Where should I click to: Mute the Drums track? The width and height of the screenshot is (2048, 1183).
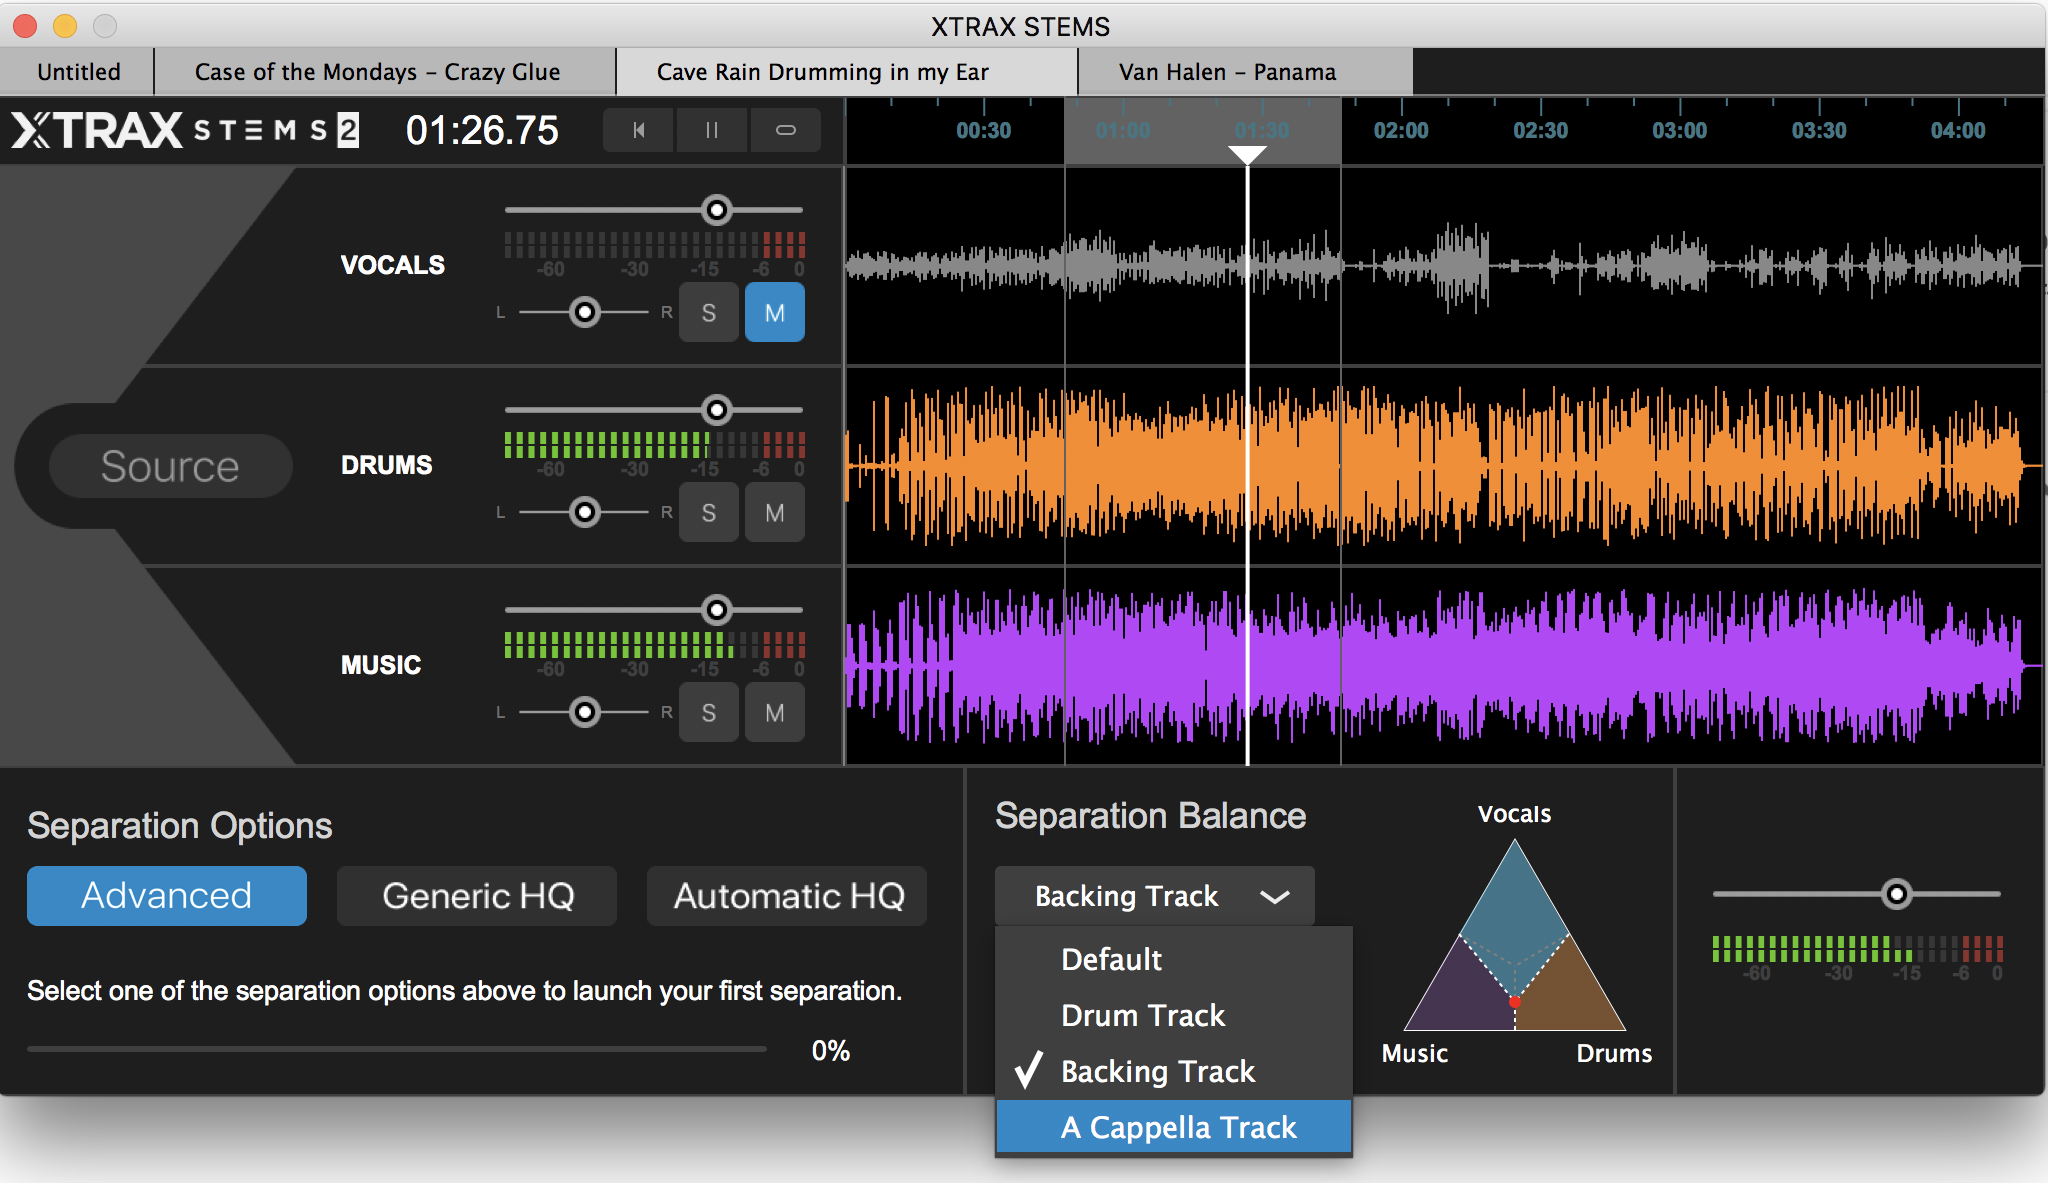[x=774, y=513]
